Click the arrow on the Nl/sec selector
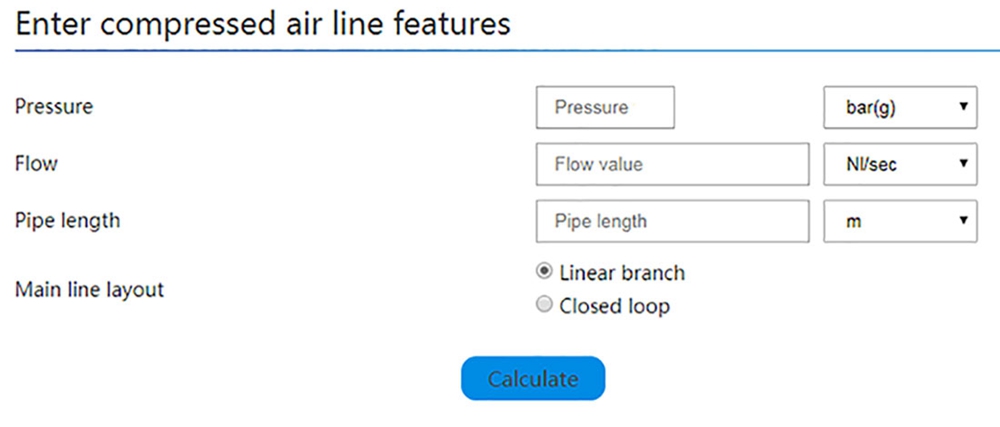This screenshot has height=427, width=1000. tap(962, 164)
